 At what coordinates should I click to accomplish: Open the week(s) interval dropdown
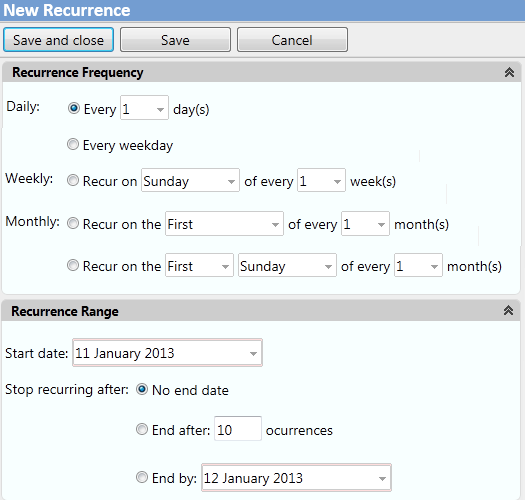coord(321,180)
